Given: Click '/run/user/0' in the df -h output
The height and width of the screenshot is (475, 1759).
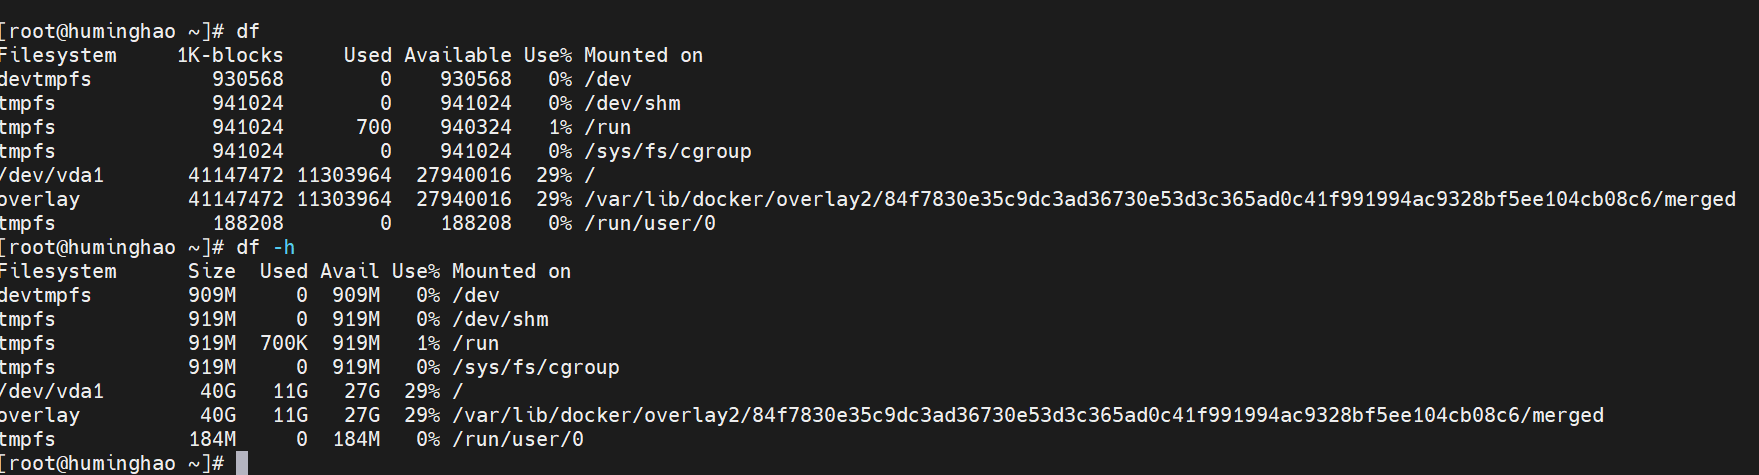Looking at the screenshot, I should 518,439.
